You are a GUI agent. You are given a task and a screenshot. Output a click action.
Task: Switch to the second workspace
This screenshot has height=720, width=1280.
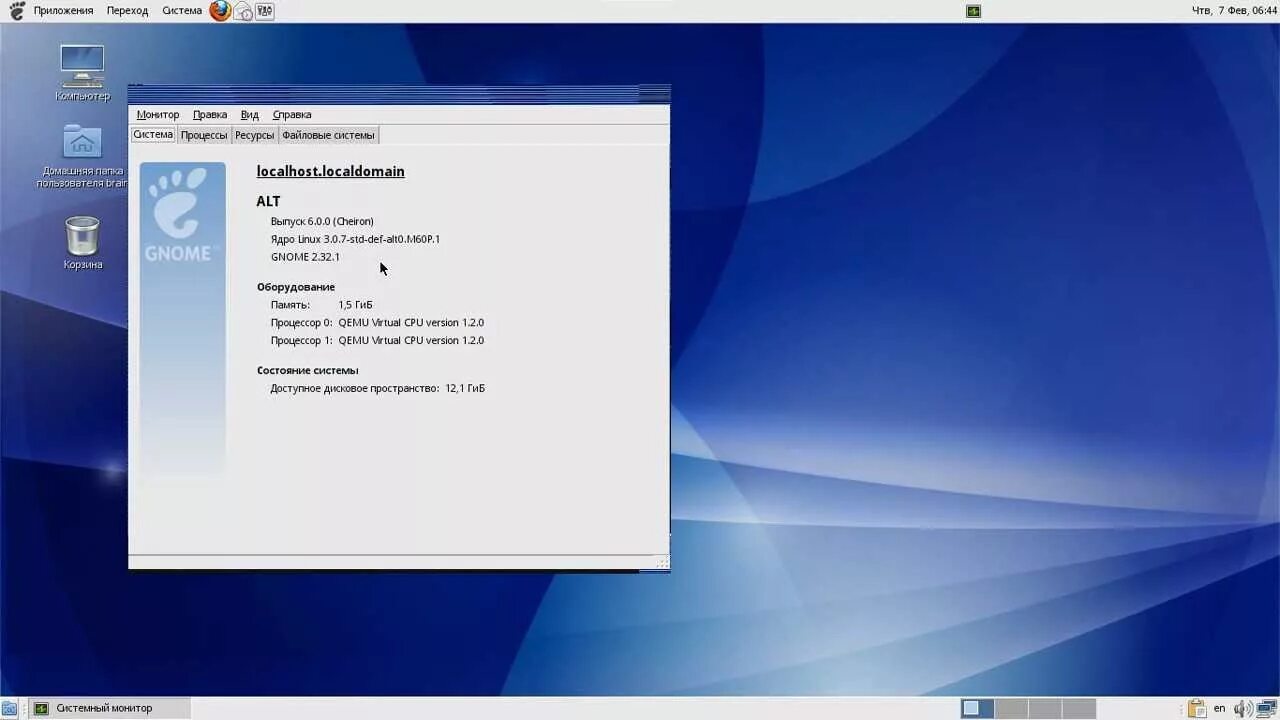[1011, 708]
